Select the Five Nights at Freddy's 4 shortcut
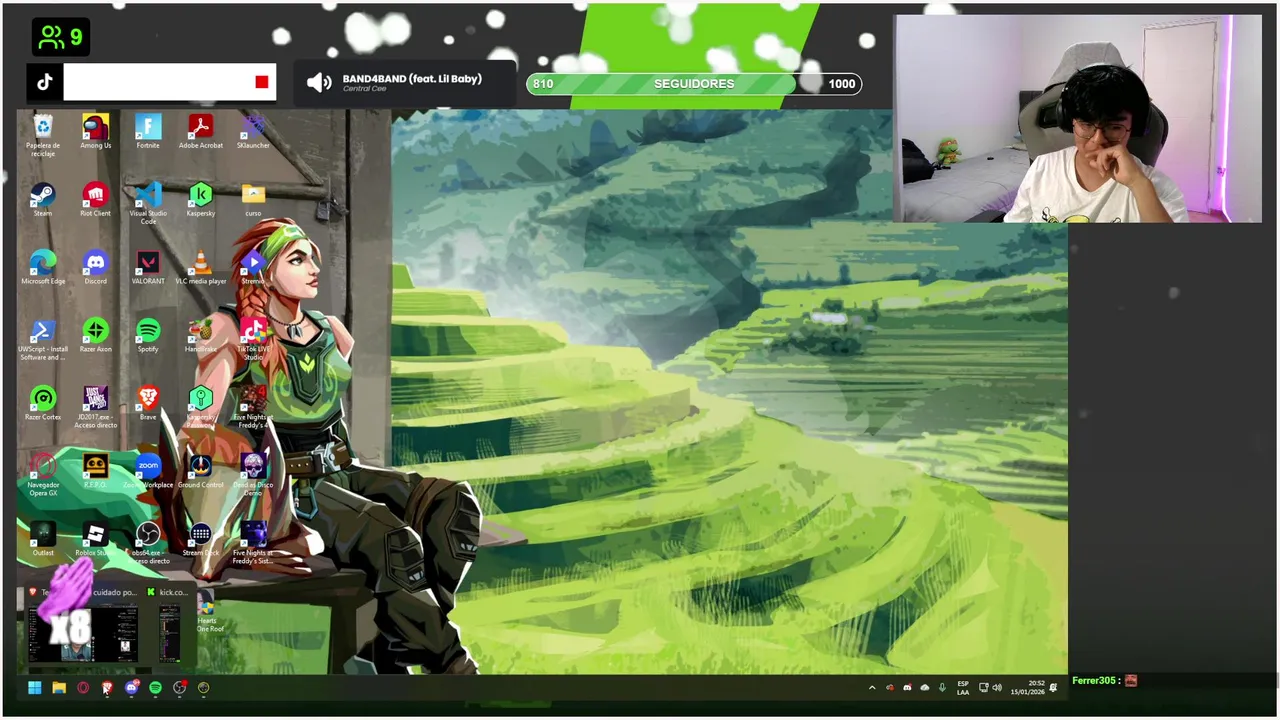The image size is (1280, 720). point(253,408)
